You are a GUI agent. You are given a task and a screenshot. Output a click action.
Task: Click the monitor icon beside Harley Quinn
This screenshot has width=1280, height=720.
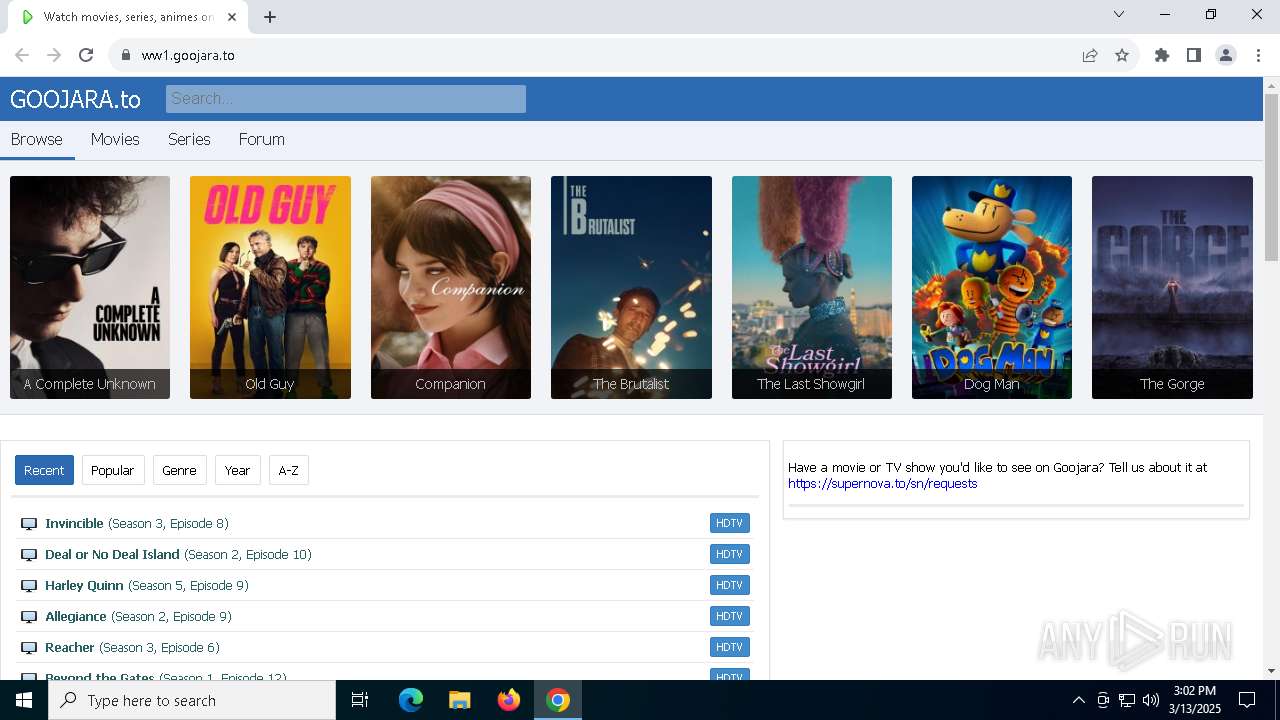tap(29, 586)
